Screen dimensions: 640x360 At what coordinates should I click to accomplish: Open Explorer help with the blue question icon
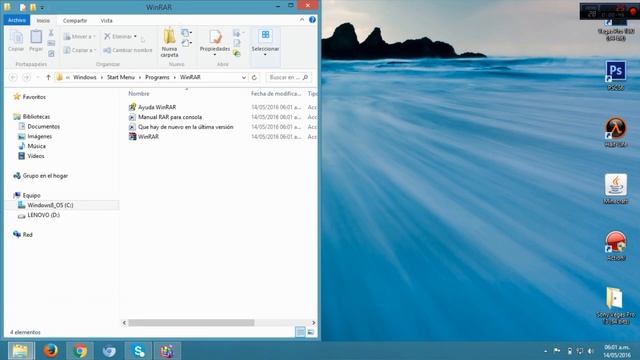(312, 20)
